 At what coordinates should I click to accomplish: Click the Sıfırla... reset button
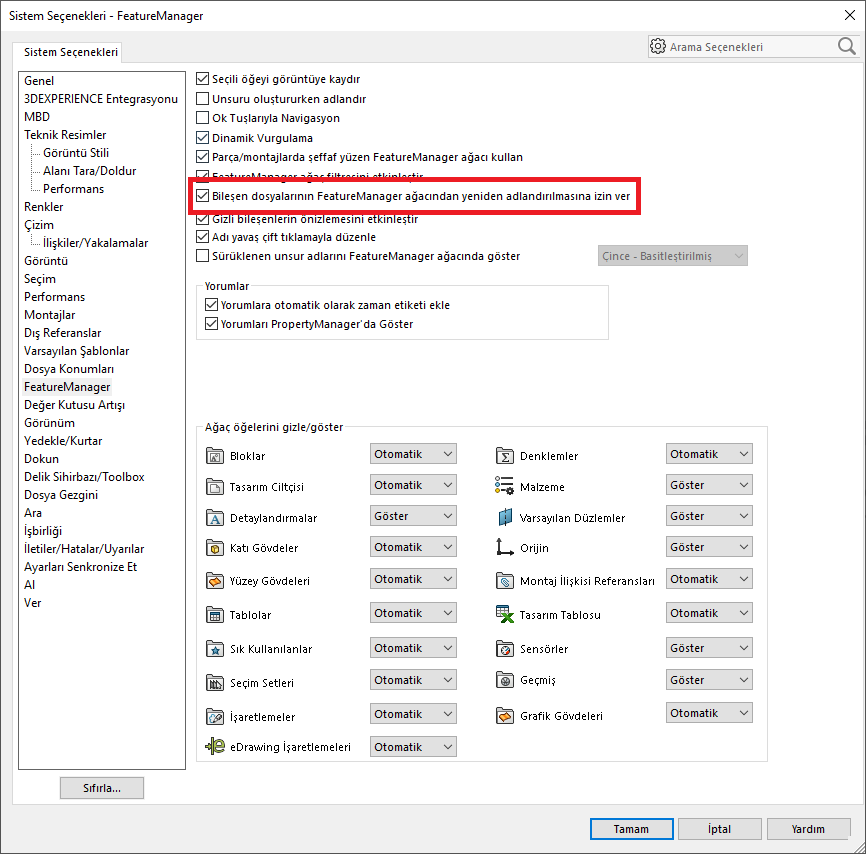[x=102, y=788]
